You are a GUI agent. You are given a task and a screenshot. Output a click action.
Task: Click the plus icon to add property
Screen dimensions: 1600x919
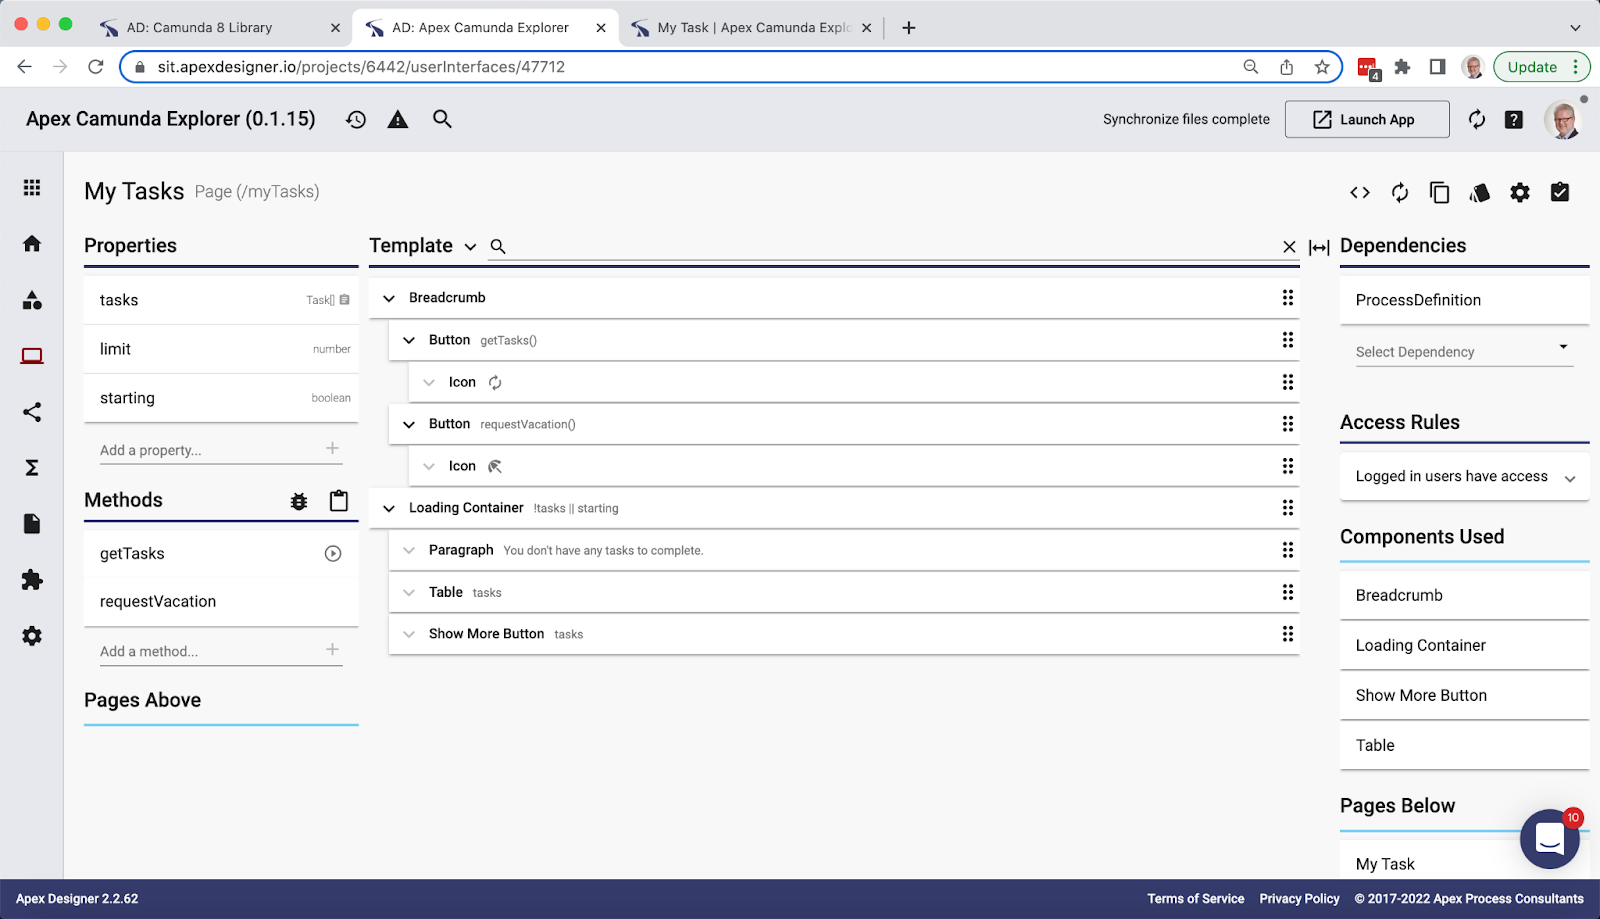pos(332,449)
